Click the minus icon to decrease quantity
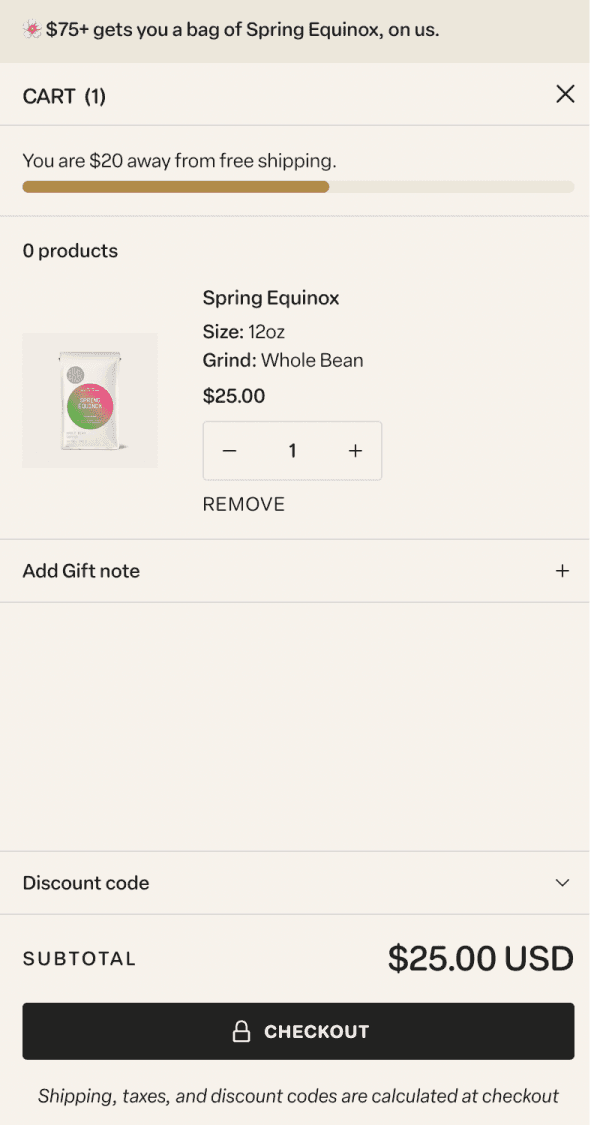Screen dimensions: 590x1125 pos(229,451)
